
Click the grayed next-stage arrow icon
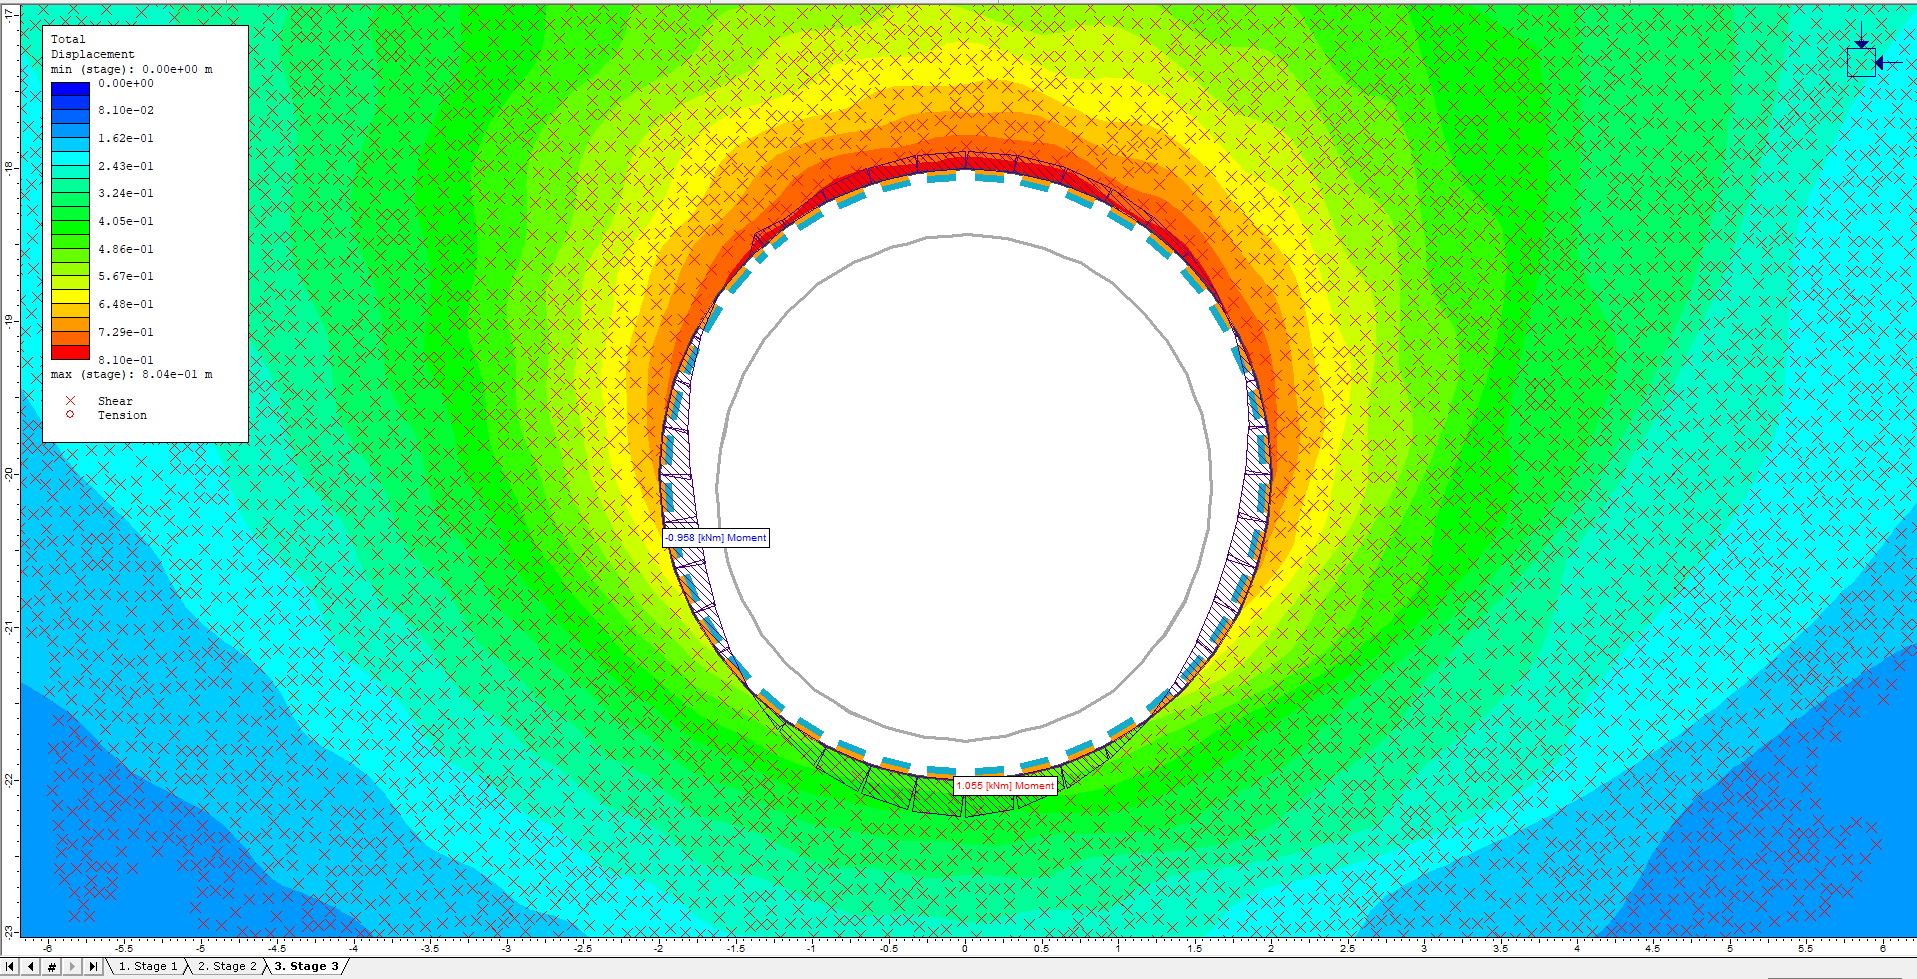(72, 966)
